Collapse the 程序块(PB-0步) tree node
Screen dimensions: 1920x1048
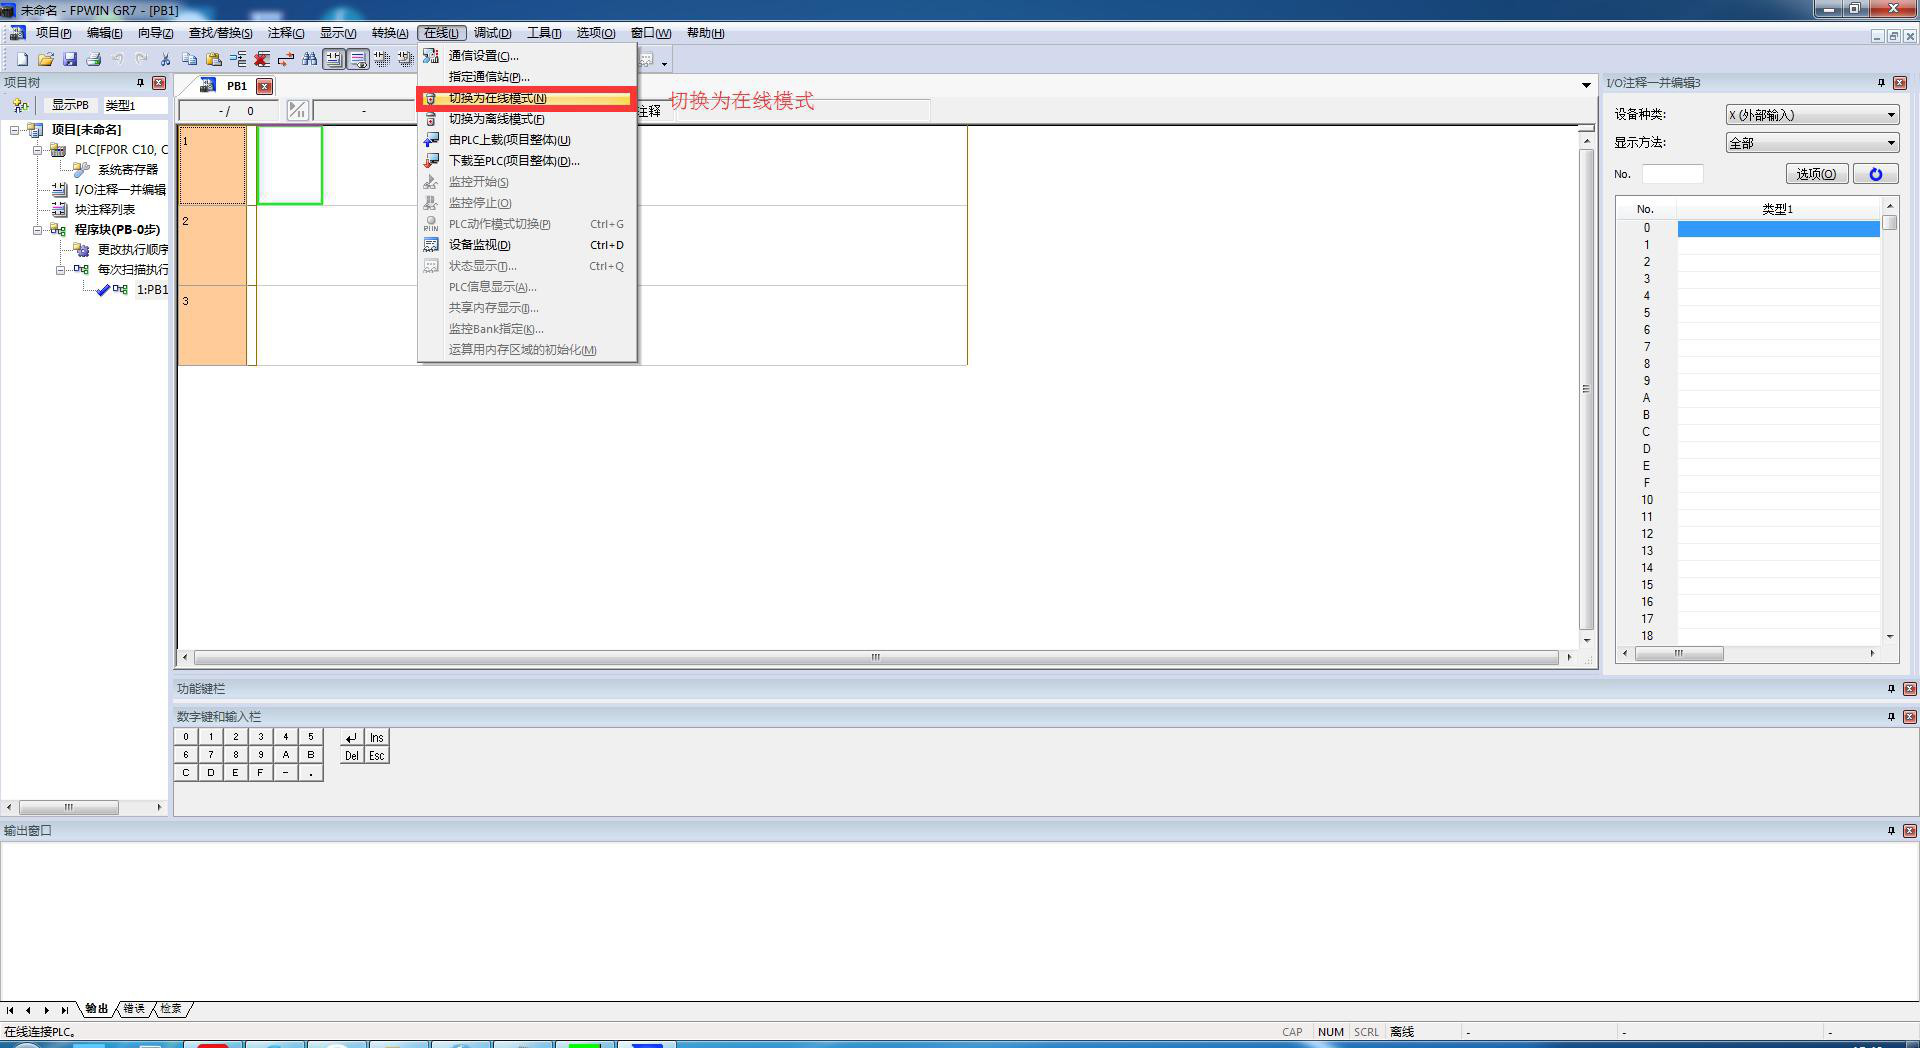click(38, 230)
